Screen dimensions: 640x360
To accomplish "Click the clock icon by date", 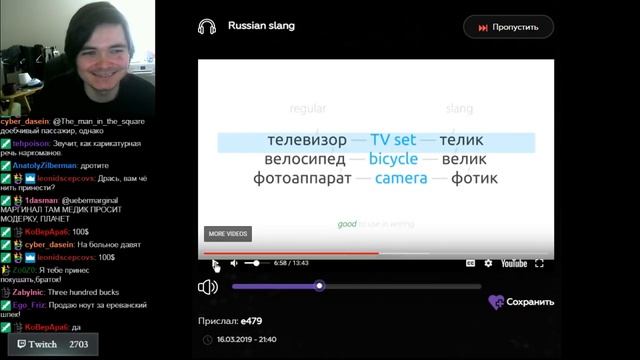I will (x=207, y=340).
